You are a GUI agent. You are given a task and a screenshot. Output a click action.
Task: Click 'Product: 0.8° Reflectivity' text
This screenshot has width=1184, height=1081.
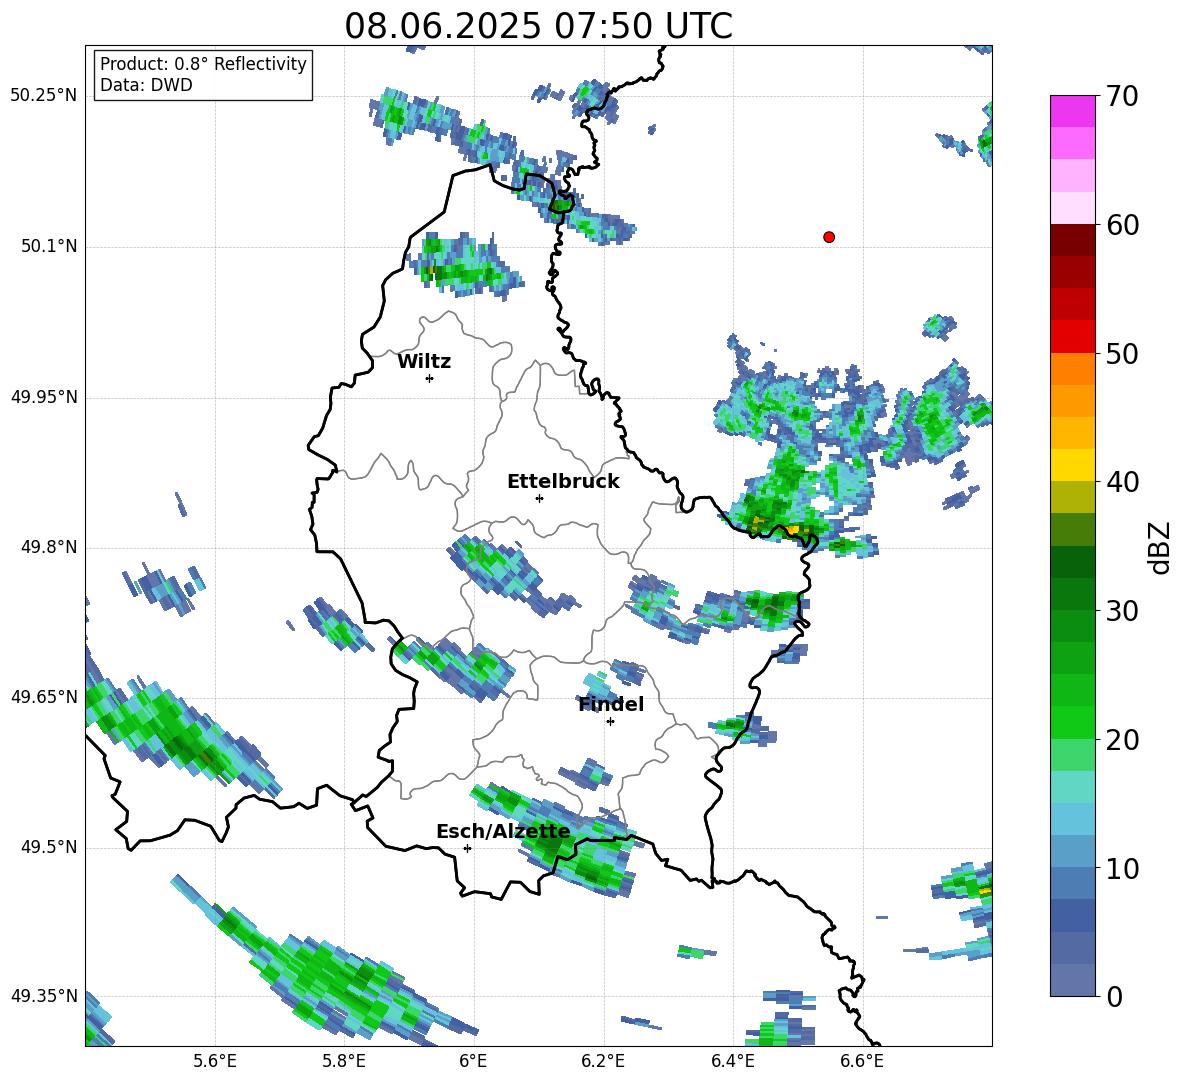pyautogui.click(x=203, y=64)
